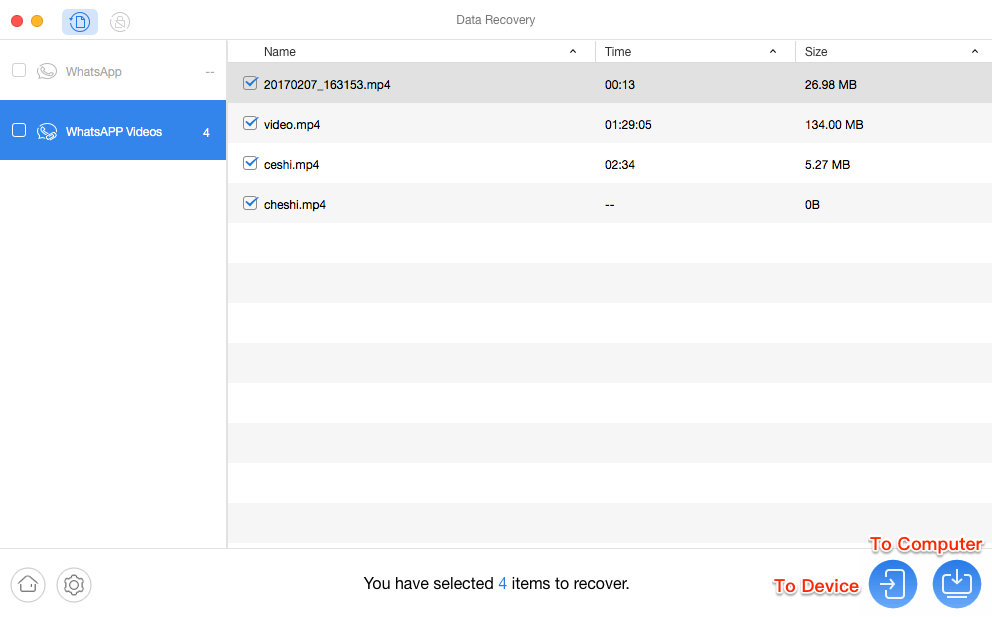The height and width of the screenshot is (617, 992).
Task: Open the Settings gear
Action: [74, 584]
